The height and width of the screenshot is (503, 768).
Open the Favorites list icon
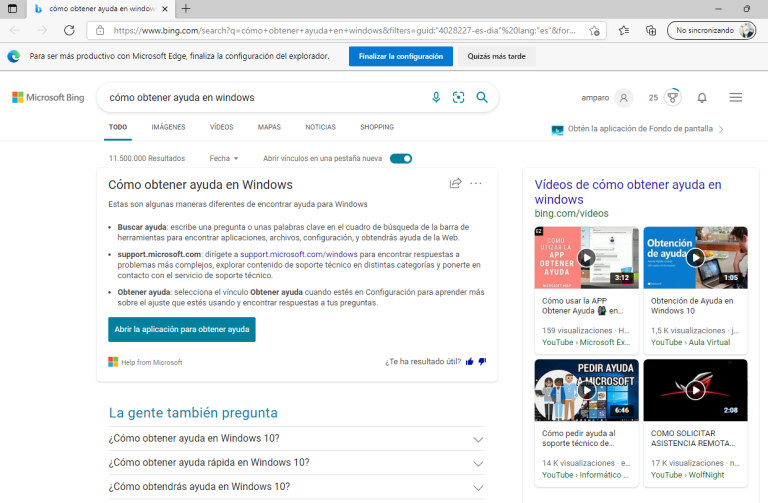(x=624, y=30)
